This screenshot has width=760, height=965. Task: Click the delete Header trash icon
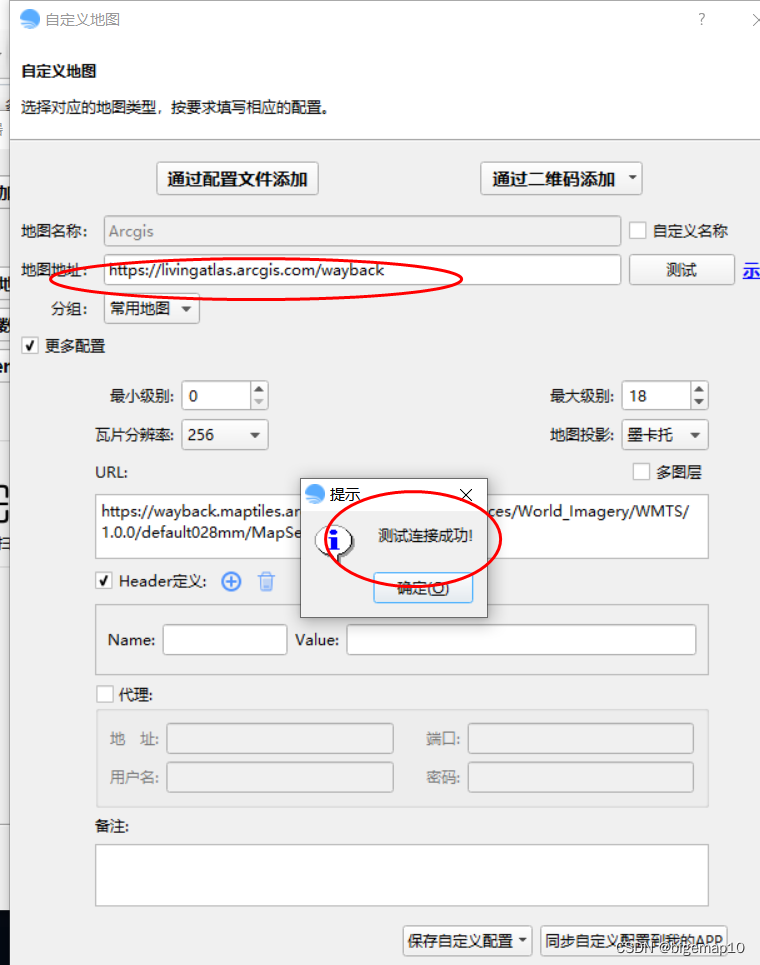266,582
